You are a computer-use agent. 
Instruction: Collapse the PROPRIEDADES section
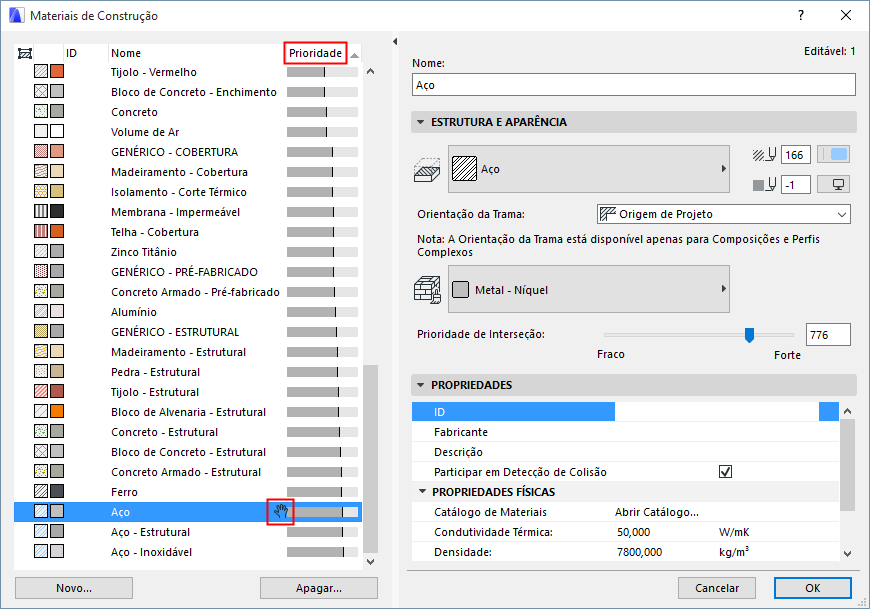click(421, 385)
